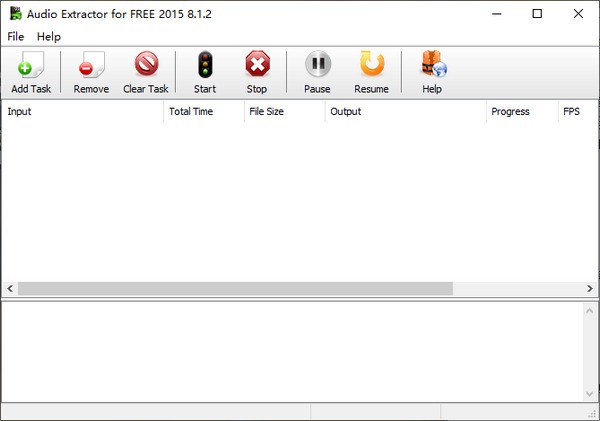The height and width of the screenshot is (421, 600).
Task: Sort by the Input column header
Action: 82,112
